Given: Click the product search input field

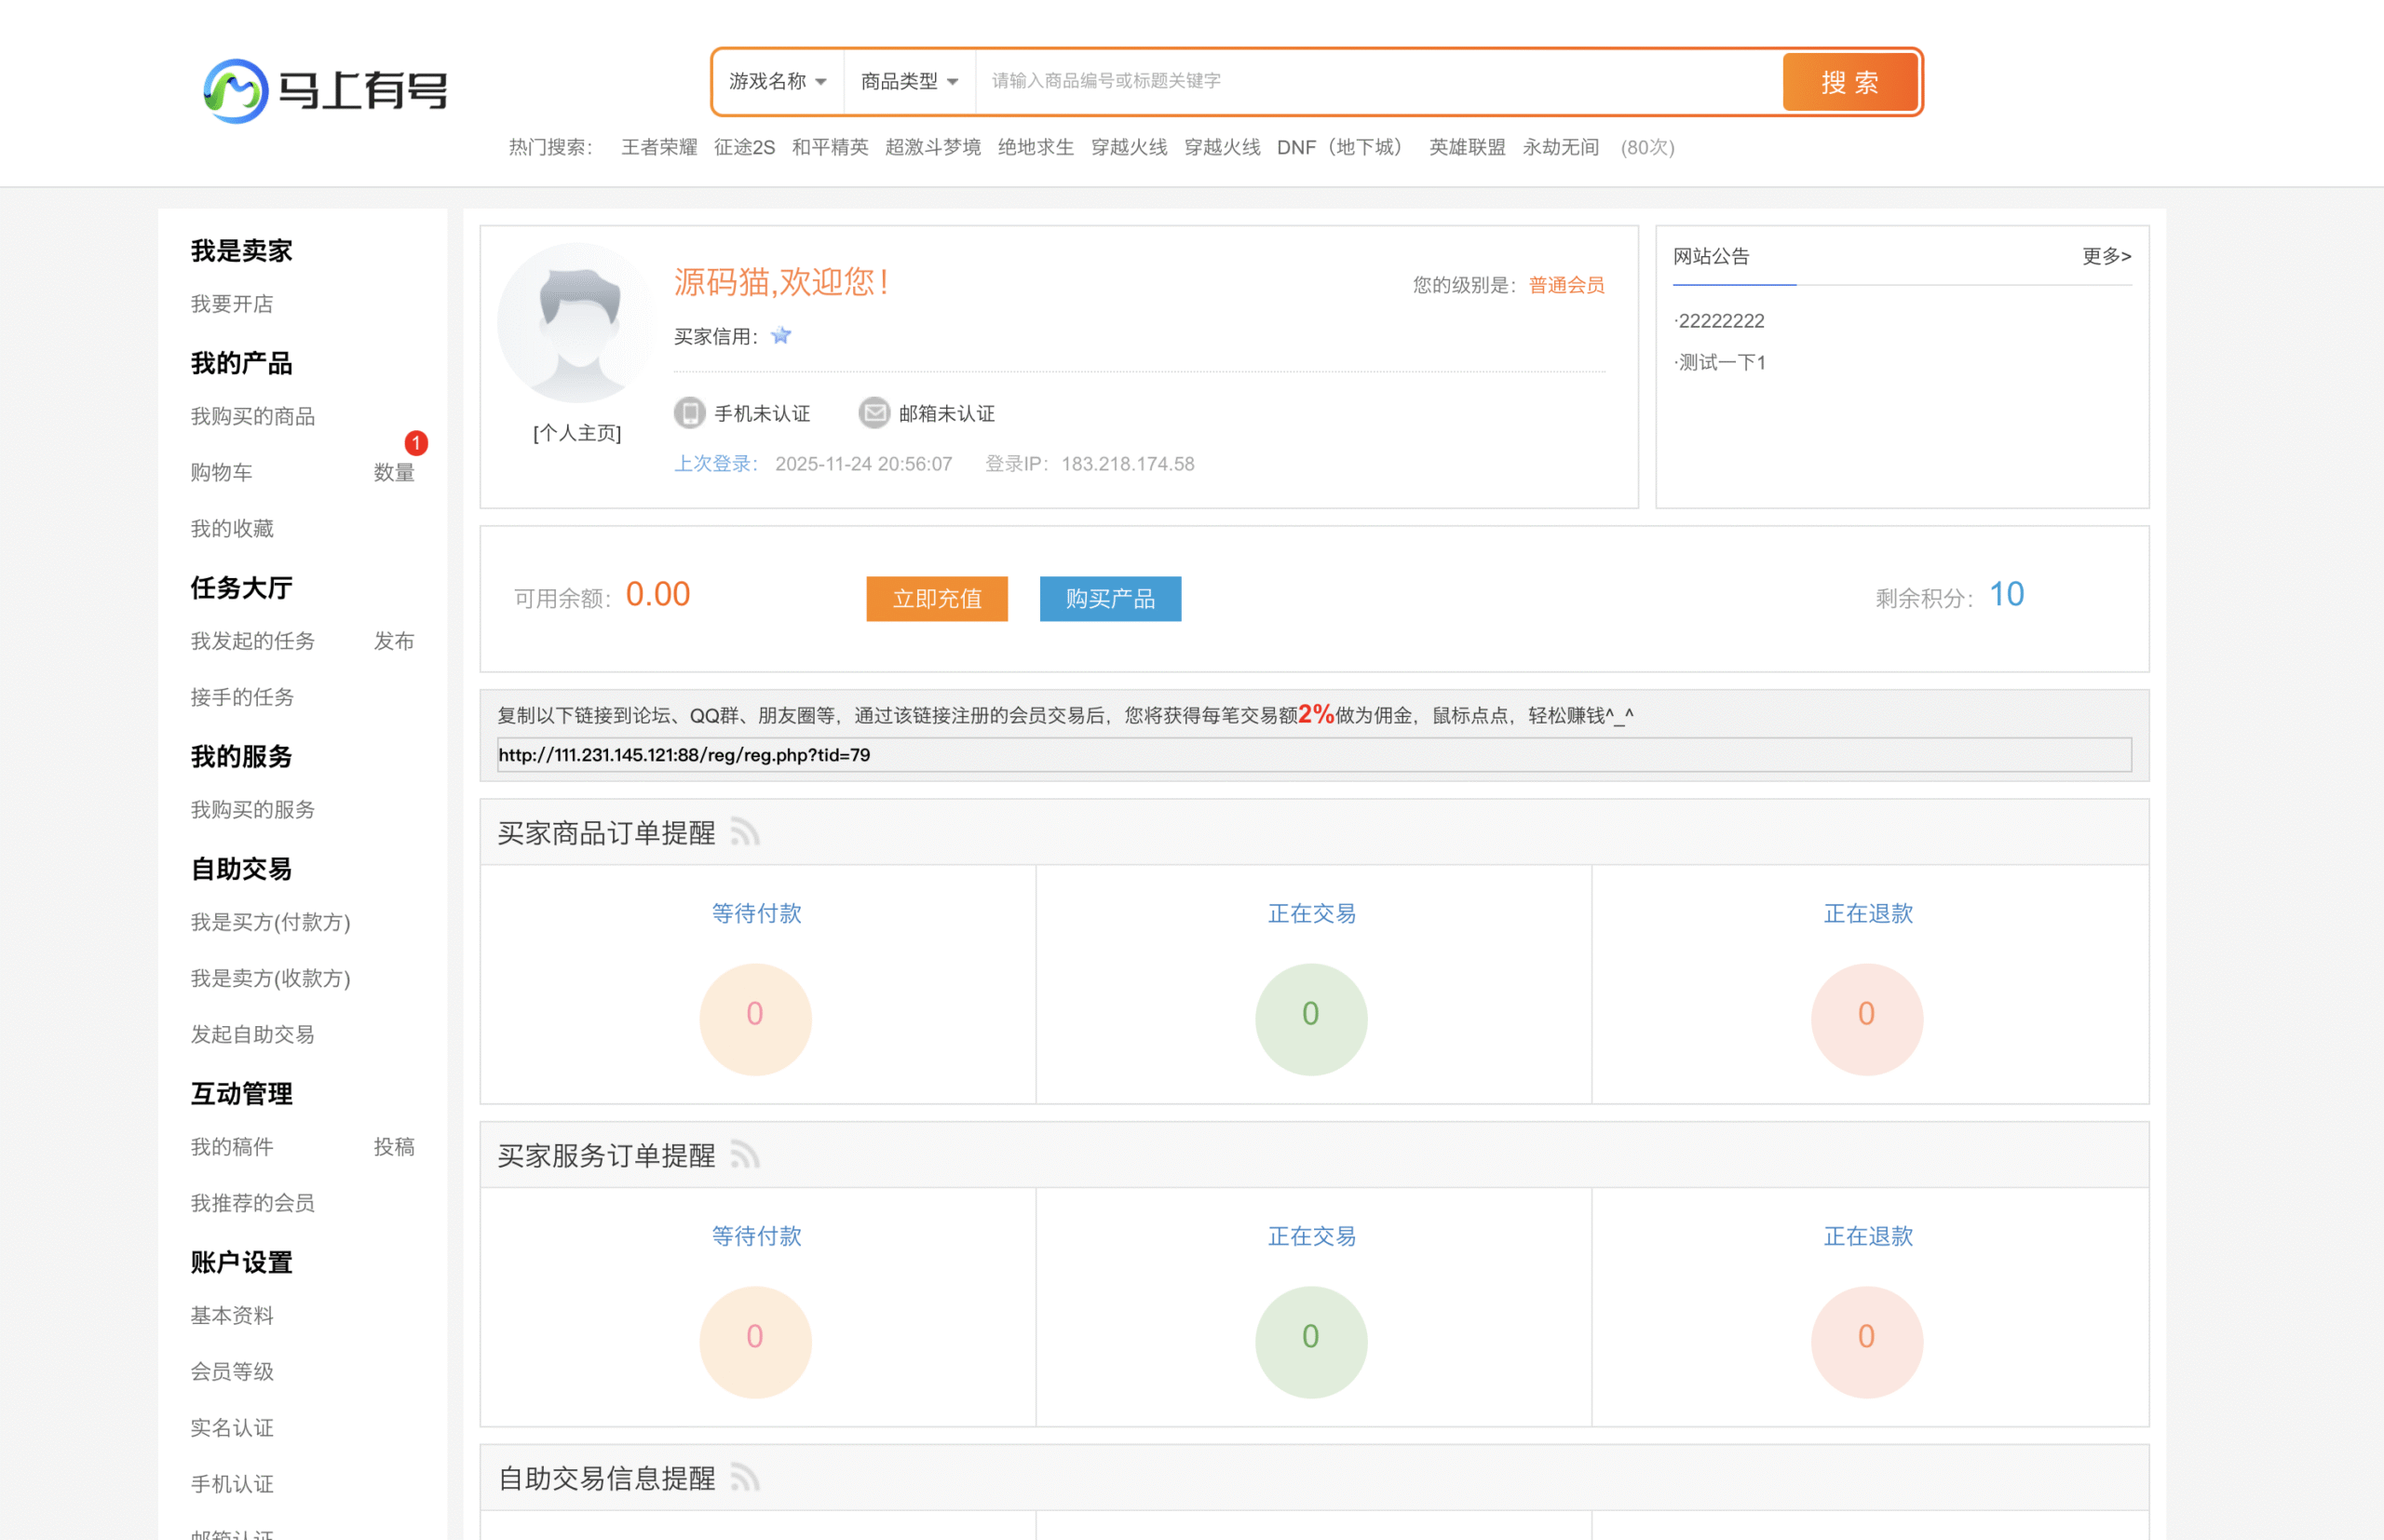Looking at the screenshot, I should click(x=1370, y=82).
